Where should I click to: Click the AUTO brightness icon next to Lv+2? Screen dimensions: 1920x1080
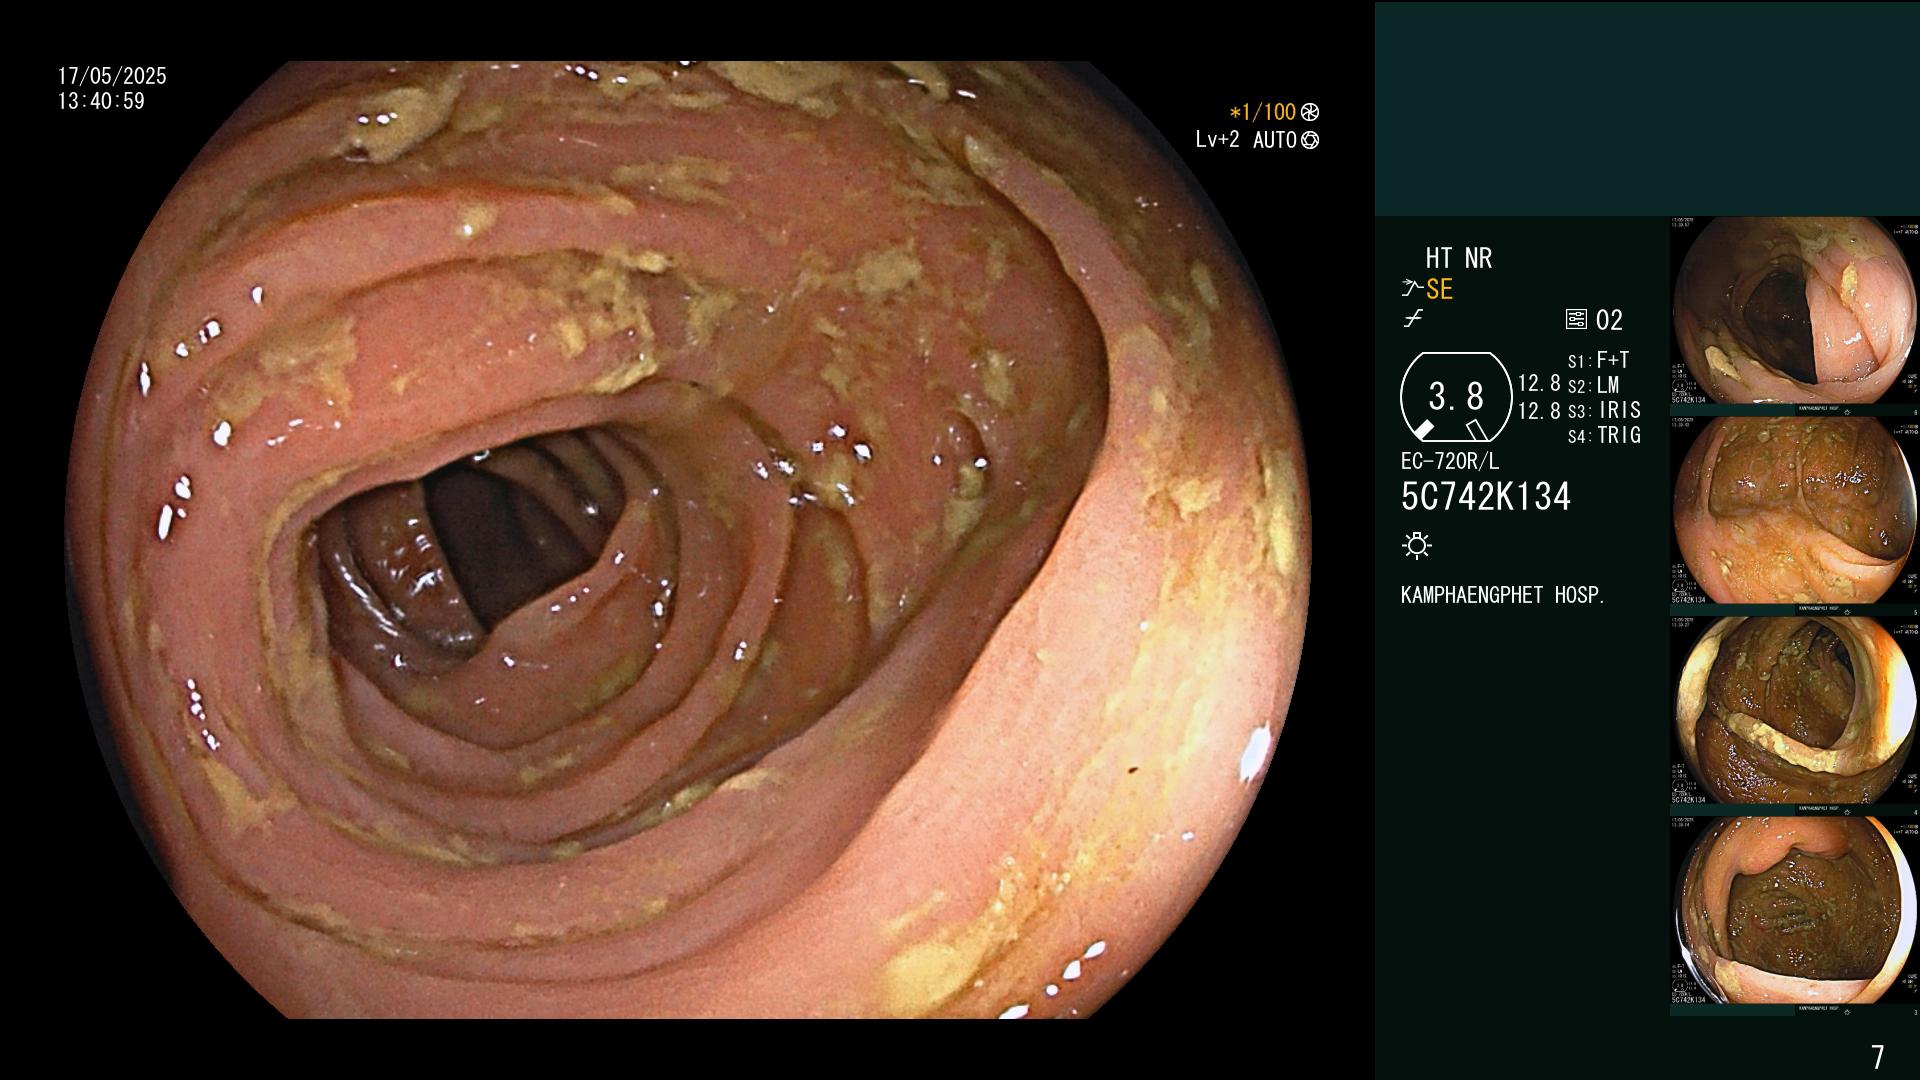(1310, 140)
